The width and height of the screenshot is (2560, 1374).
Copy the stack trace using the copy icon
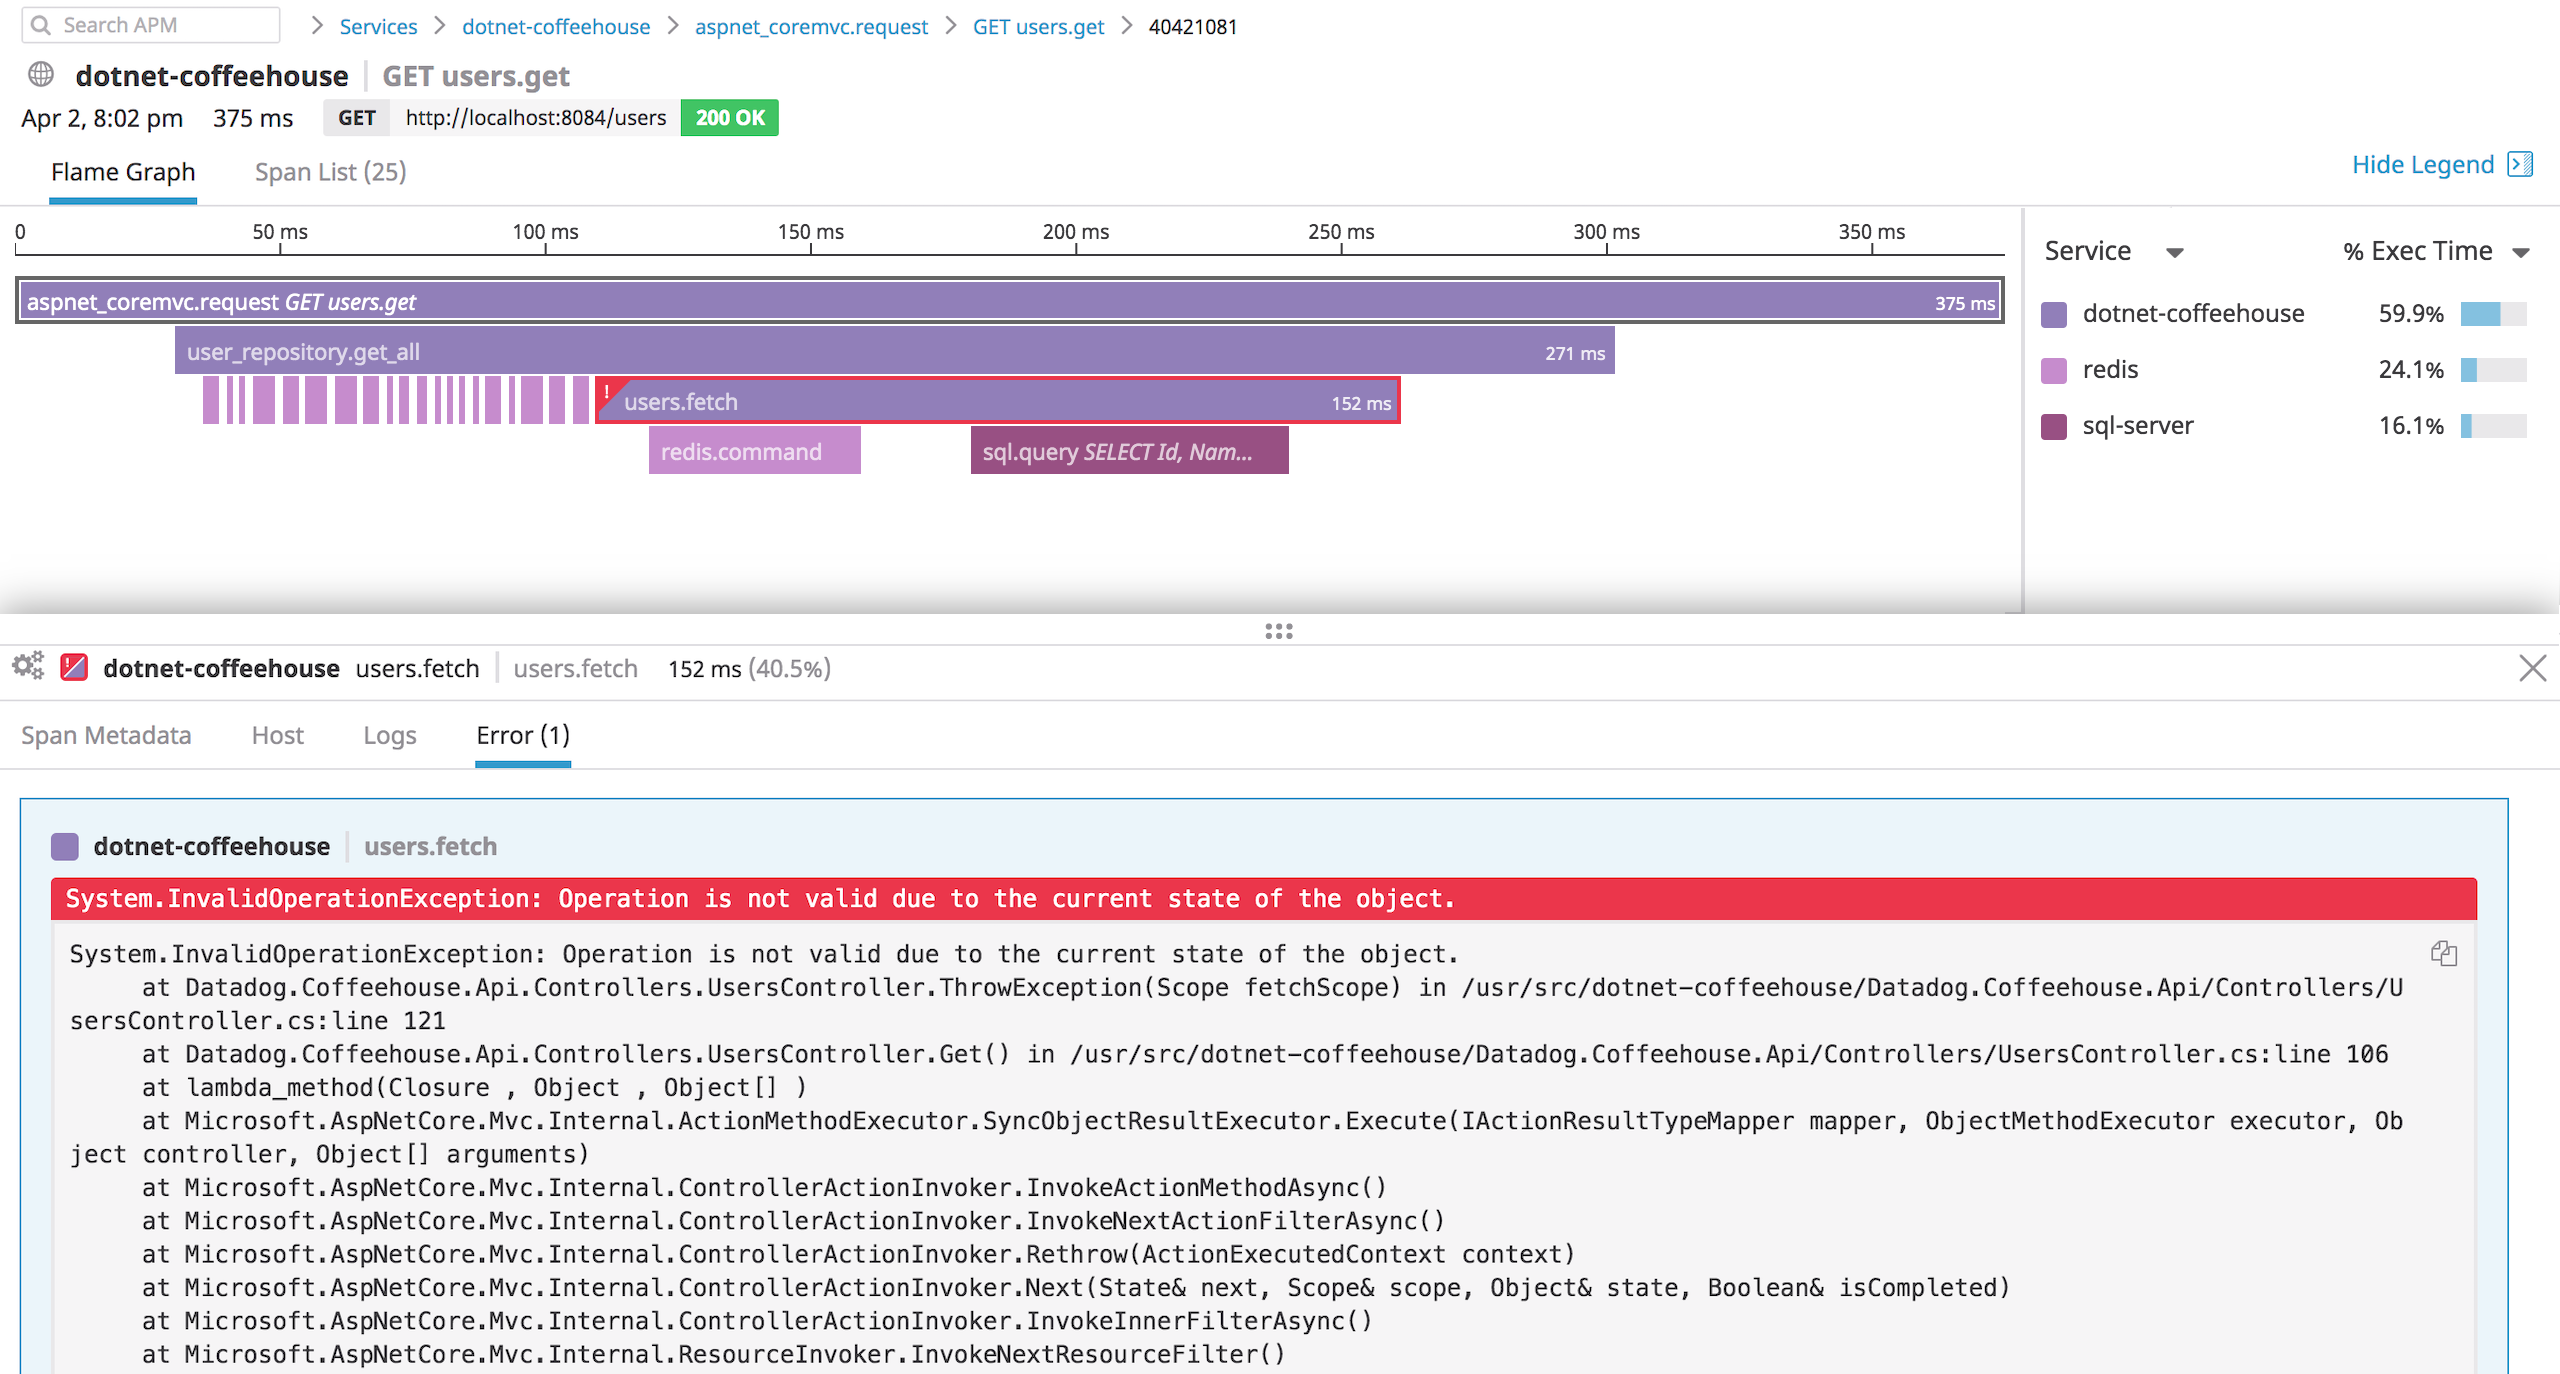click(x=2443, y=954)
